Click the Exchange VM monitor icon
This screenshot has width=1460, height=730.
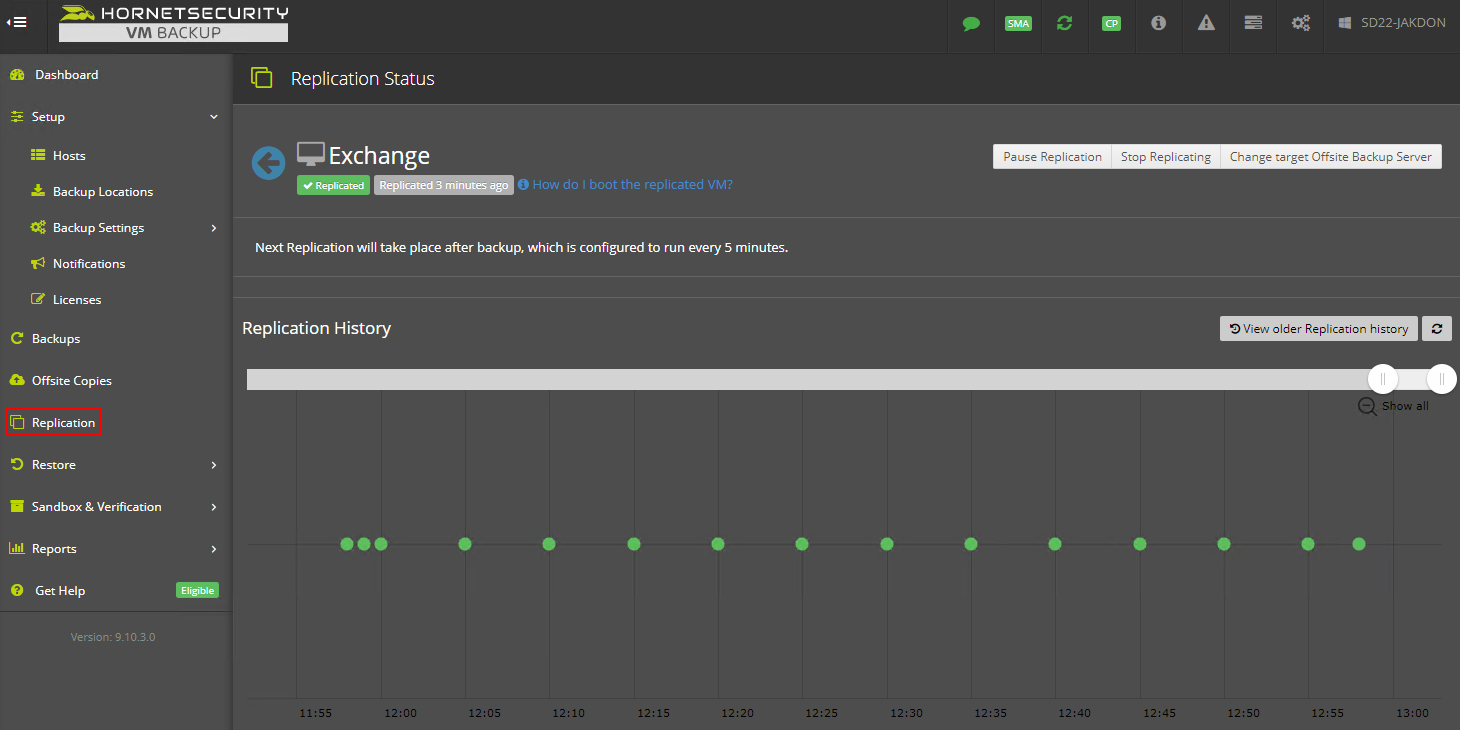point(311,154)
